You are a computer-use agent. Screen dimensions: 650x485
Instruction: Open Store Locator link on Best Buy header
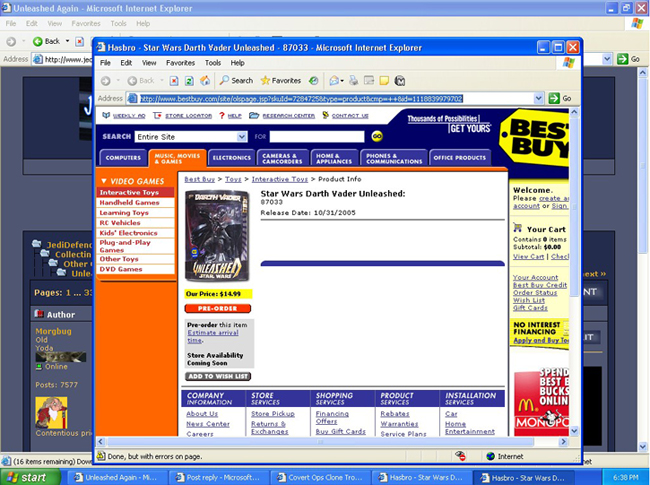click(182, 116)
